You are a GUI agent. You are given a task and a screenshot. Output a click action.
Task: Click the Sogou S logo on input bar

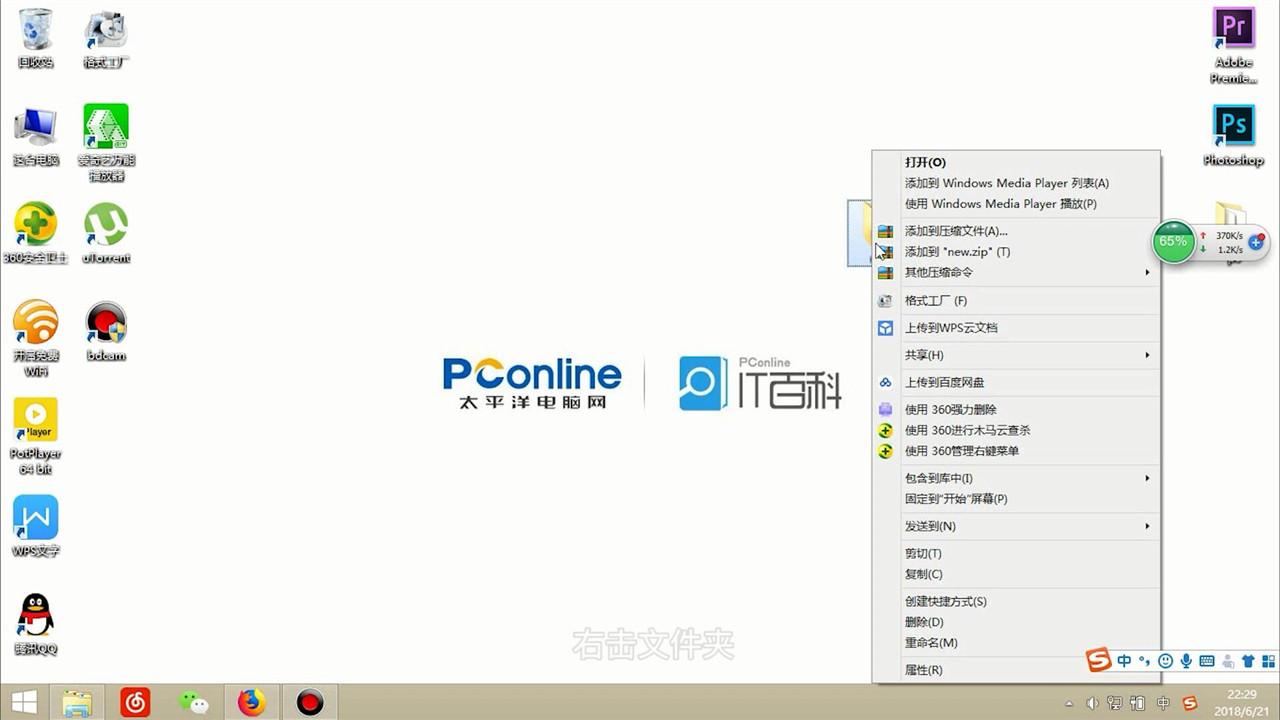point(1099,660)
